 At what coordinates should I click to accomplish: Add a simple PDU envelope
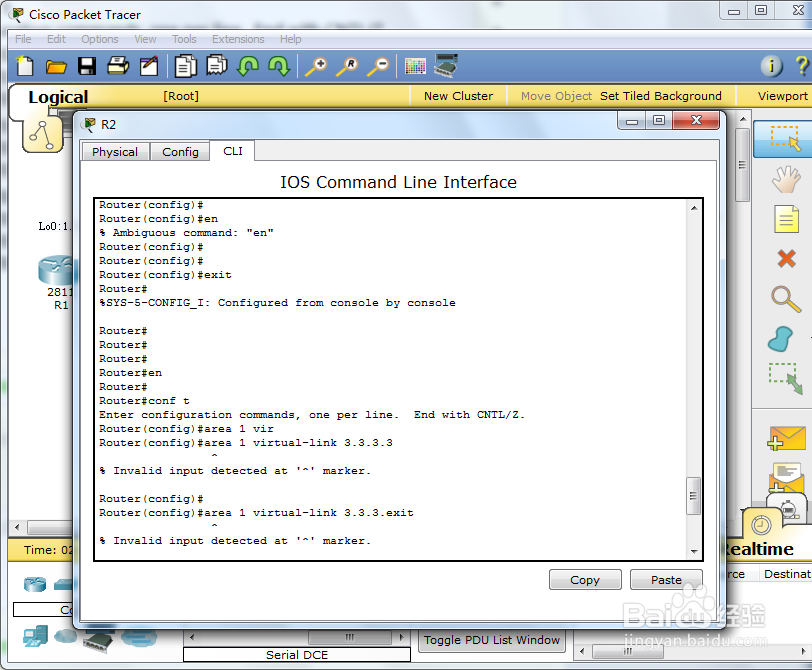click(x=786, y=438)
